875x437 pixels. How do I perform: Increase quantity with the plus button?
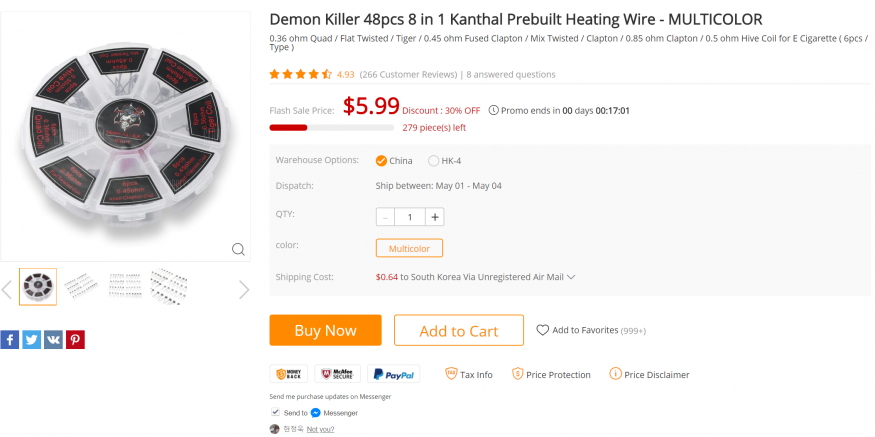click(435, 217)
